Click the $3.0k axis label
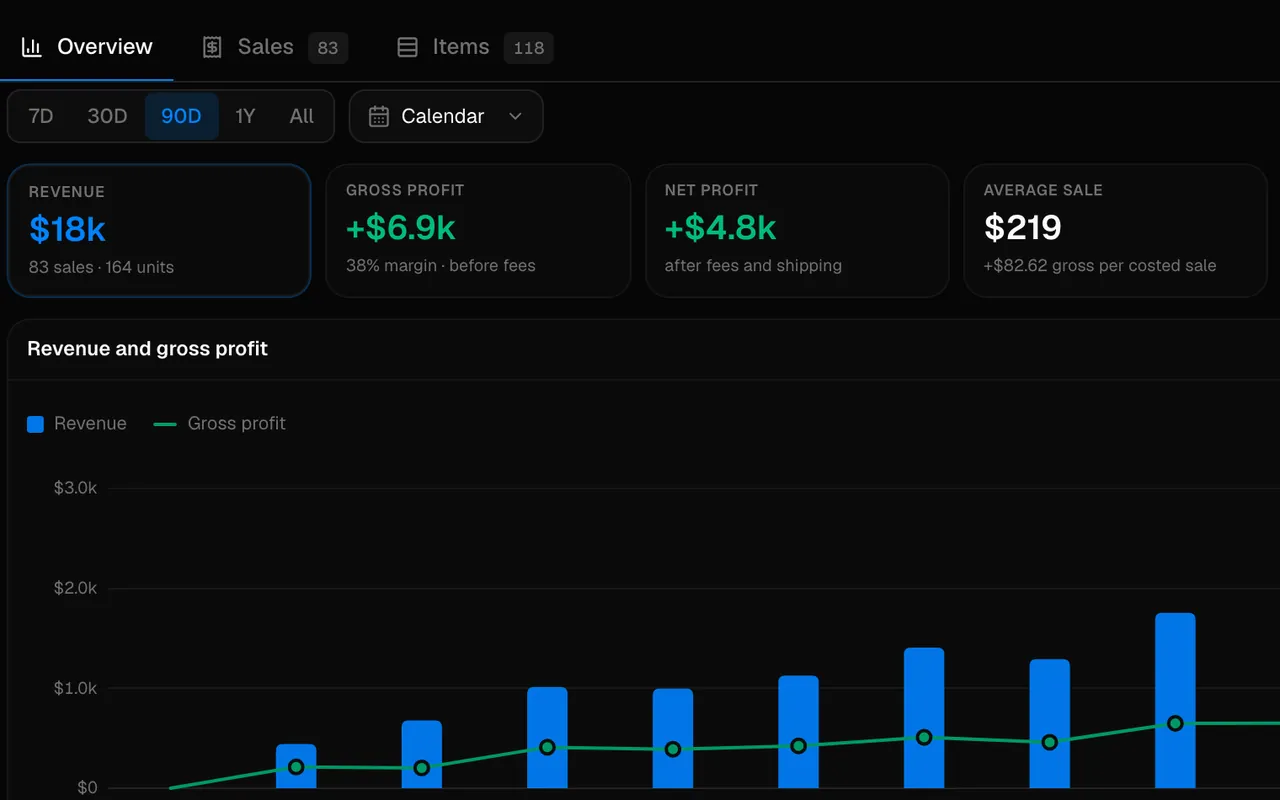This screenshot has height=800, width=1280. 75,488
